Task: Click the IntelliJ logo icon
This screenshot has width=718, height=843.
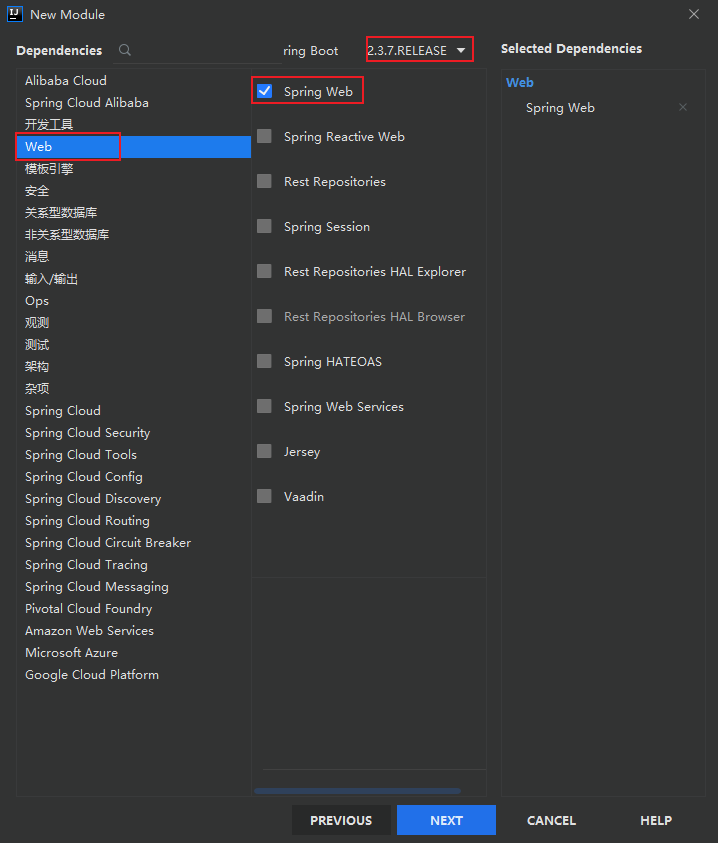Action: pyautogui.click(x=14, y=14)
